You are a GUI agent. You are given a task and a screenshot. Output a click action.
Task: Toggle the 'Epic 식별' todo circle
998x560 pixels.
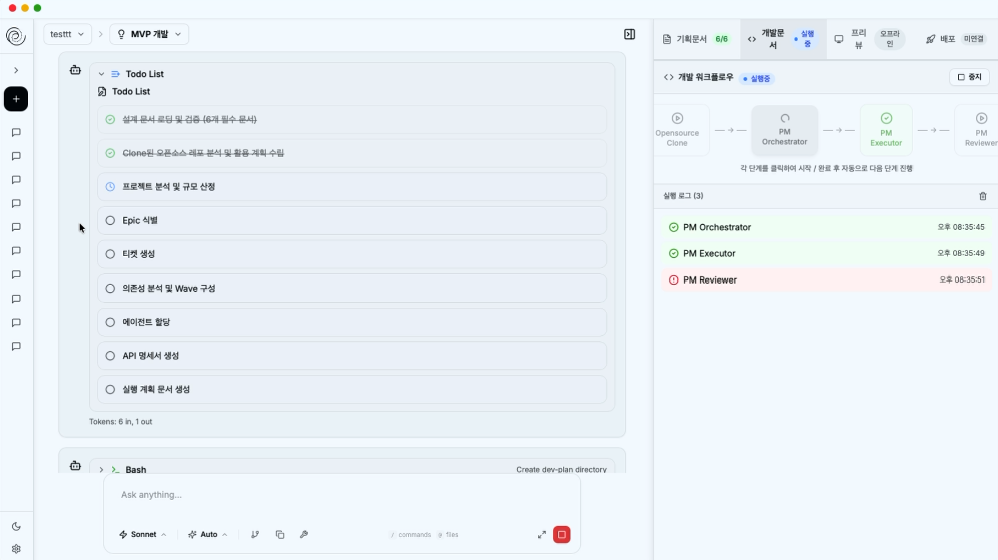pos(110,220)
